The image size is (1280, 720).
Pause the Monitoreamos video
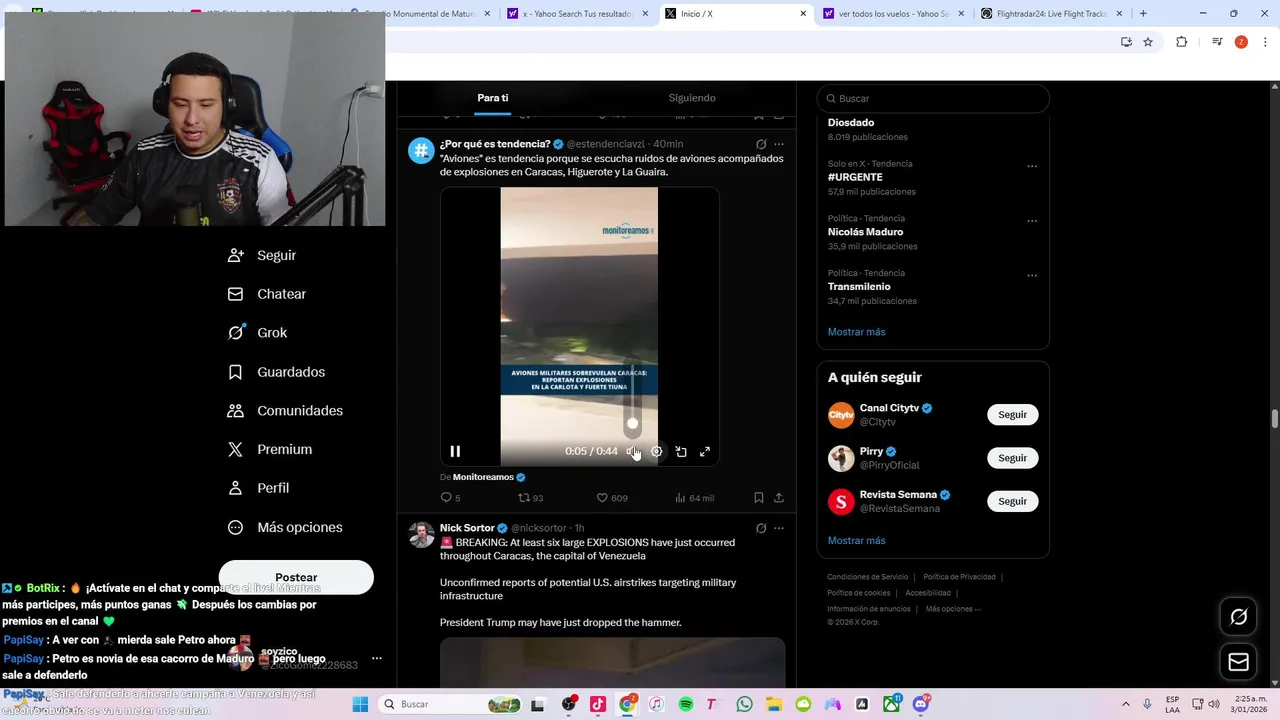pyautogui.click(x=455, y=452)
